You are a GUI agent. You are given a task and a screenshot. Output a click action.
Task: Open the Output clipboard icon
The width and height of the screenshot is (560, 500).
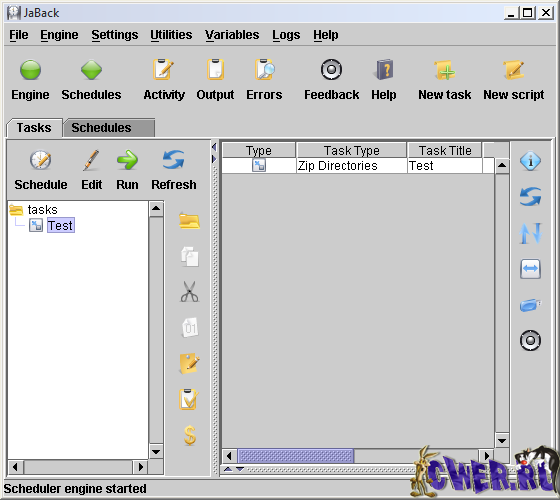pyautogui.click(x=215, y=70)
